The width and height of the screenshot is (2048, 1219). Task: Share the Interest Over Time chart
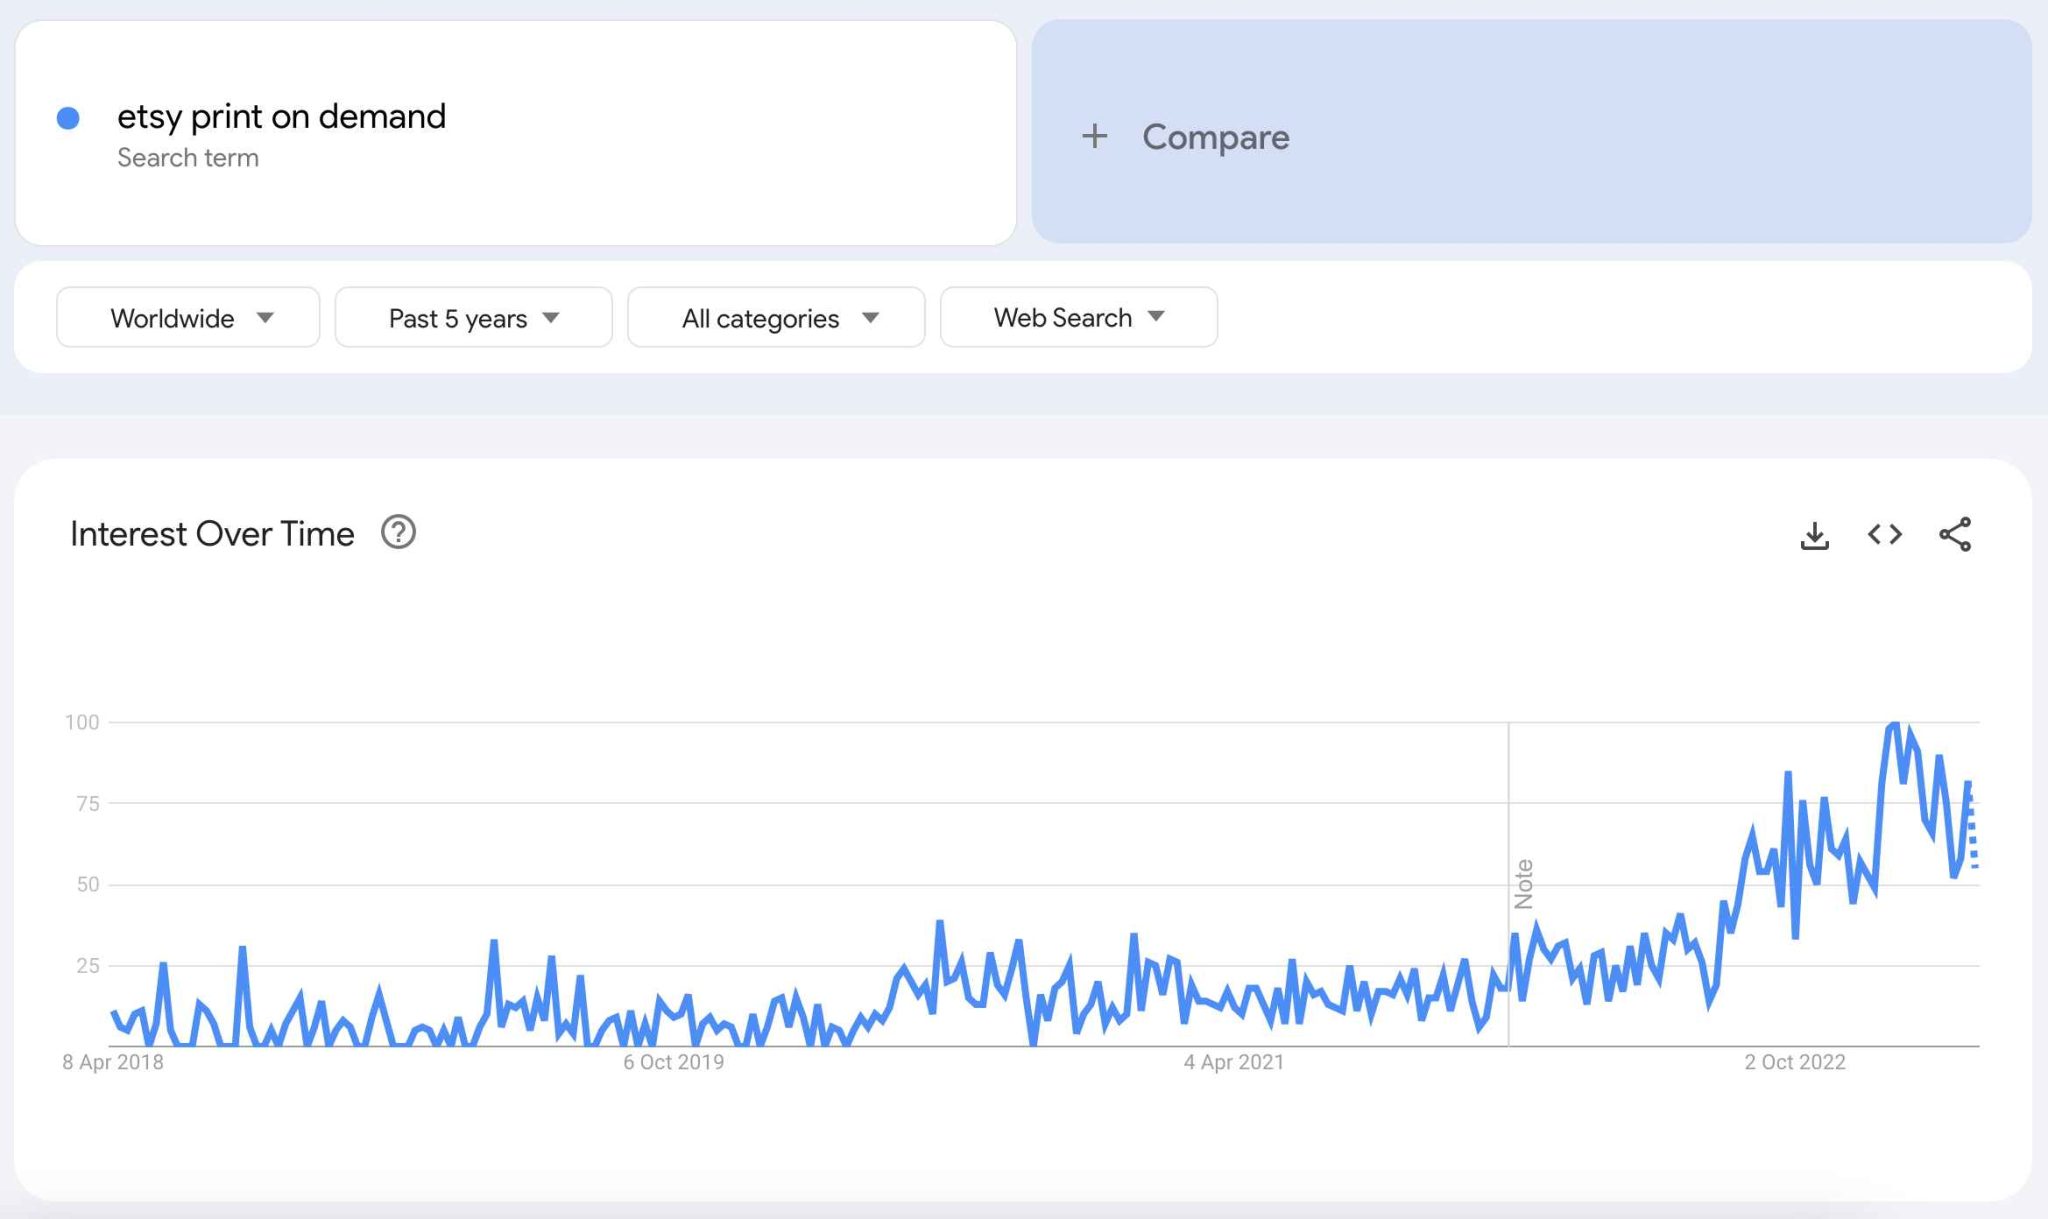pos(1955,535)
